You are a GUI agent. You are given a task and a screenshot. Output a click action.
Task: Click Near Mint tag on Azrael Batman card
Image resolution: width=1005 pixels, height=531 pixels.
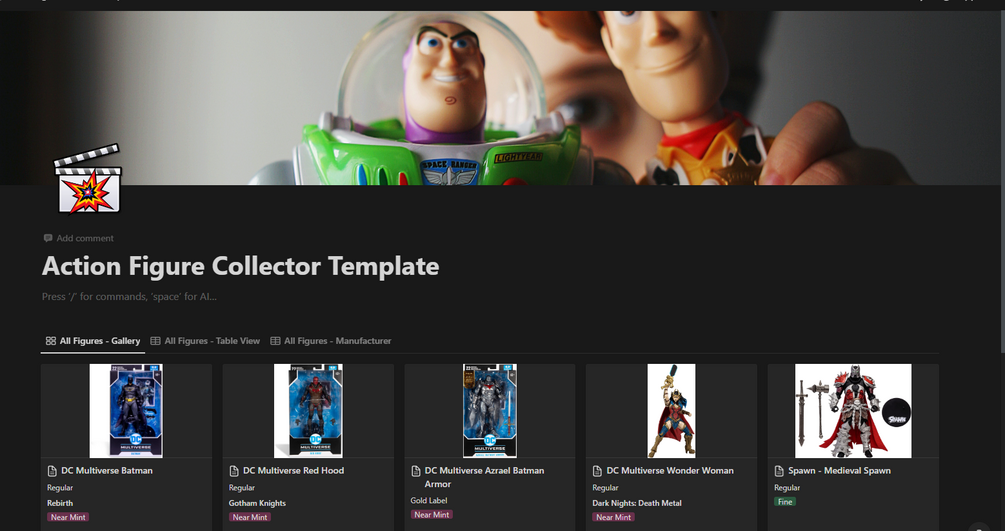coord(431,514)
